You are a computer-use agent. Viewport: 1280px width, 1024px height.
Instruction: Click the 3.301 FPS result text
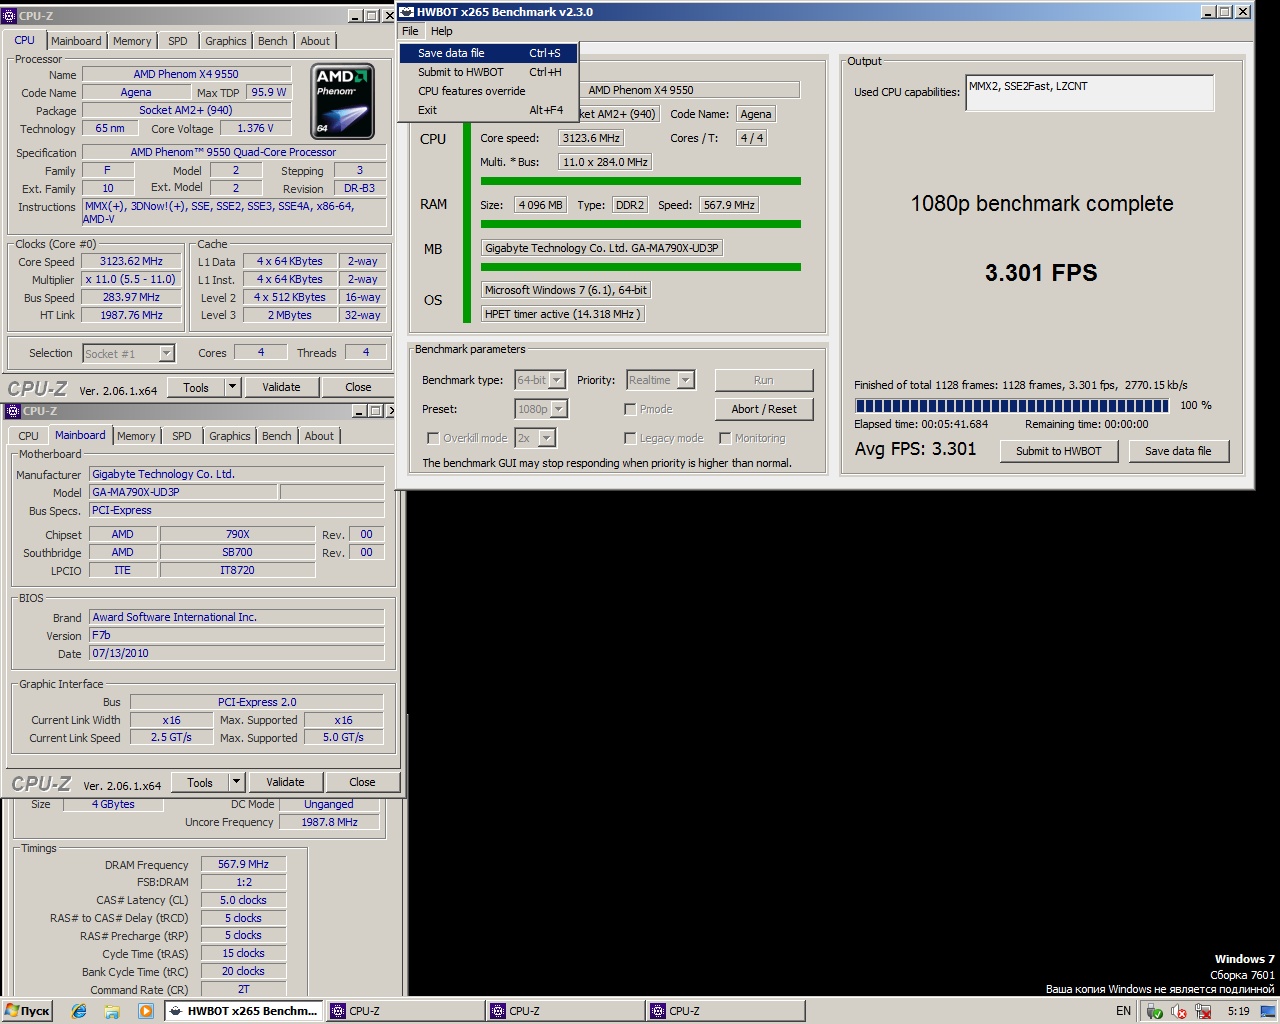pos(1041,273)
